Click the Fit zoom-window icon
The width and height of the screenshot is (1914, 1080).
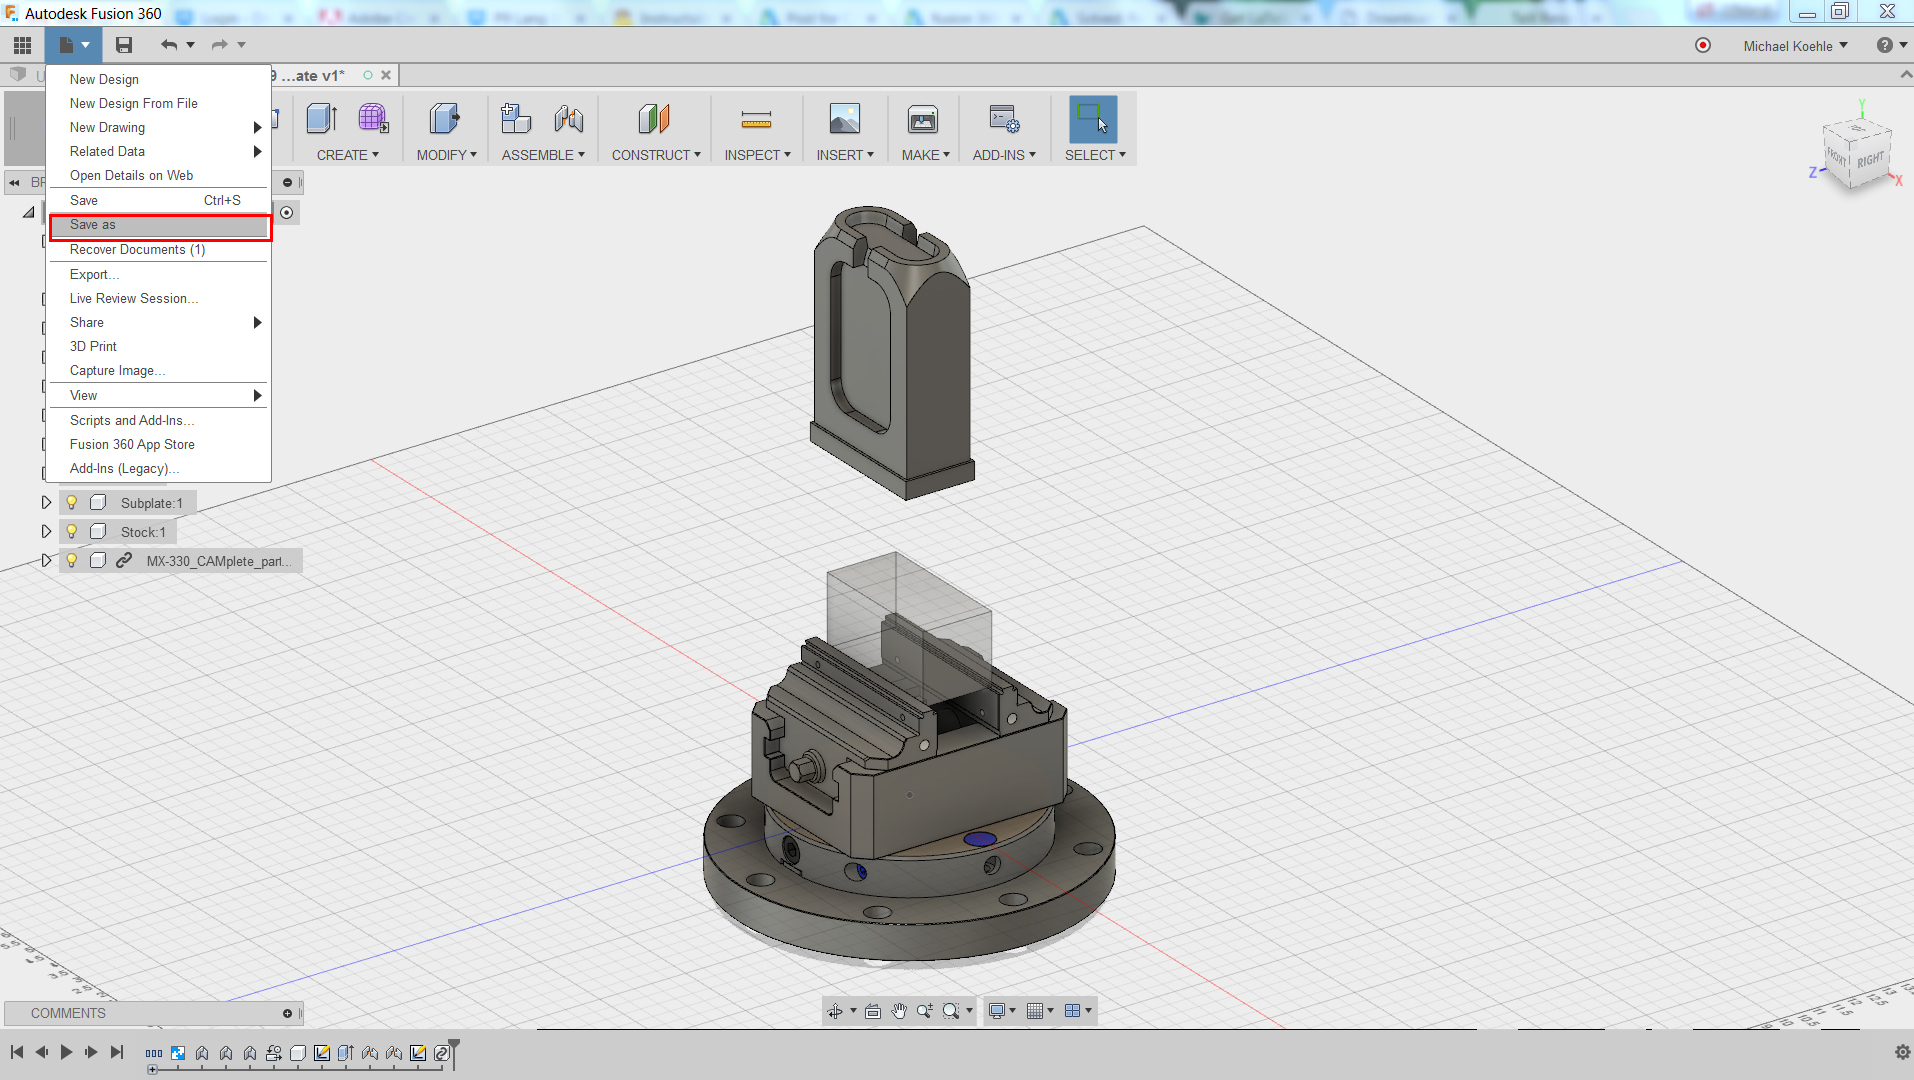point(951,1011)
